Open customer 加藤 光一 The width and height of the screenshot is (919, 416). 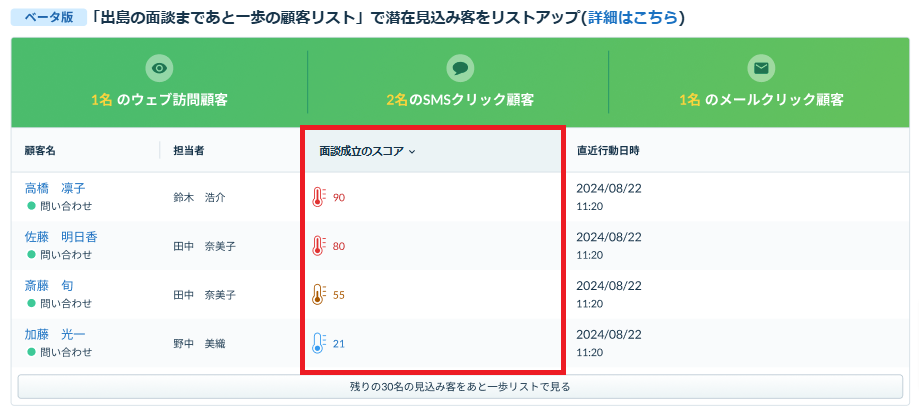pos(55,335)
